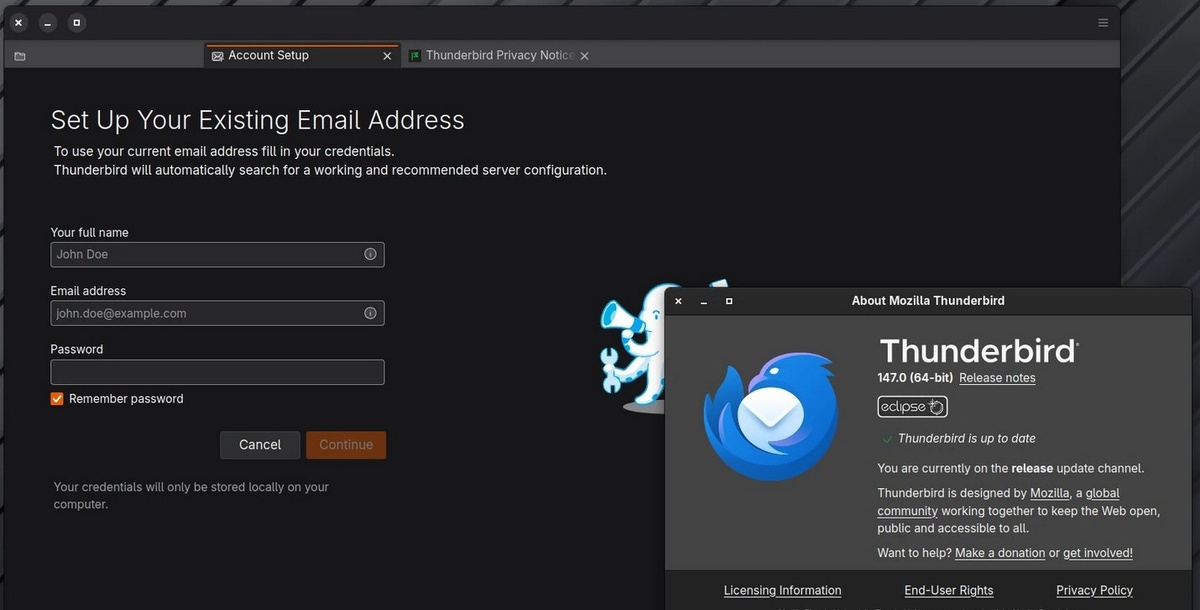Switch to Thunderbird Privacy Notice tab
Viewport: 1200px width, 610px height.
[498, 56]
